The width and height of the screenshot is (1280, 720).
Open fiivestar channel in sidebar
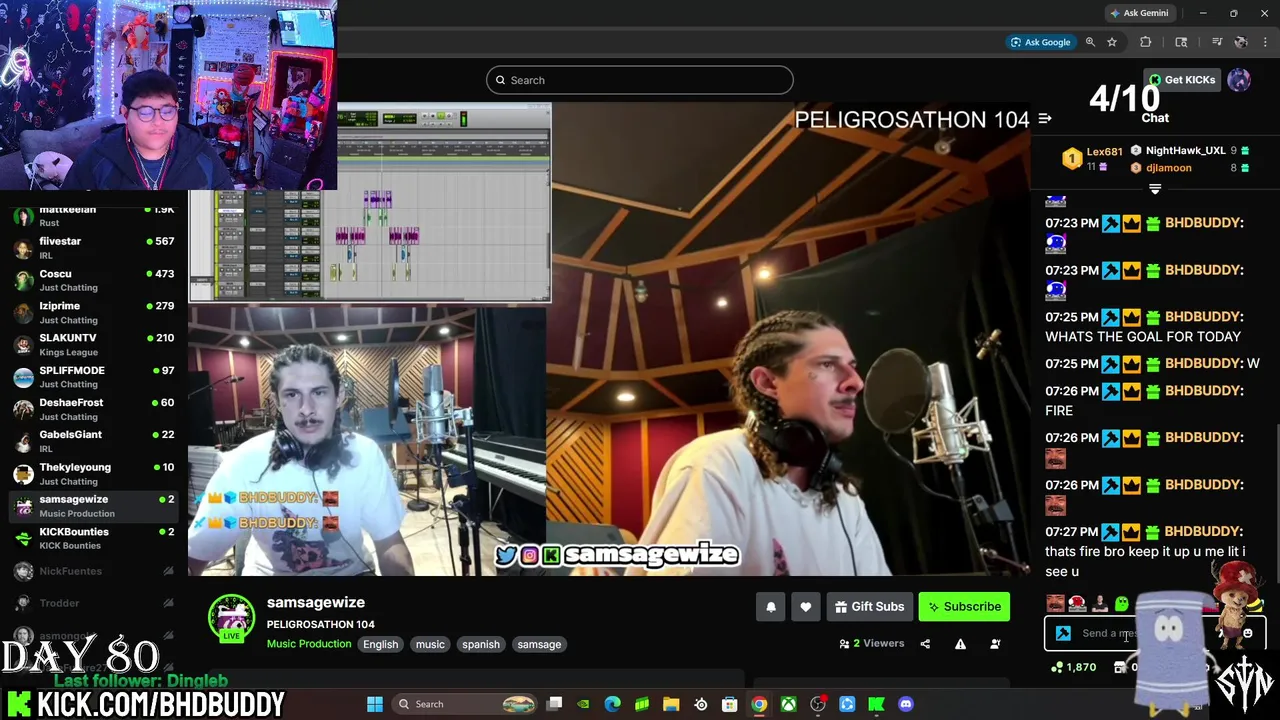tap(94, 248)
